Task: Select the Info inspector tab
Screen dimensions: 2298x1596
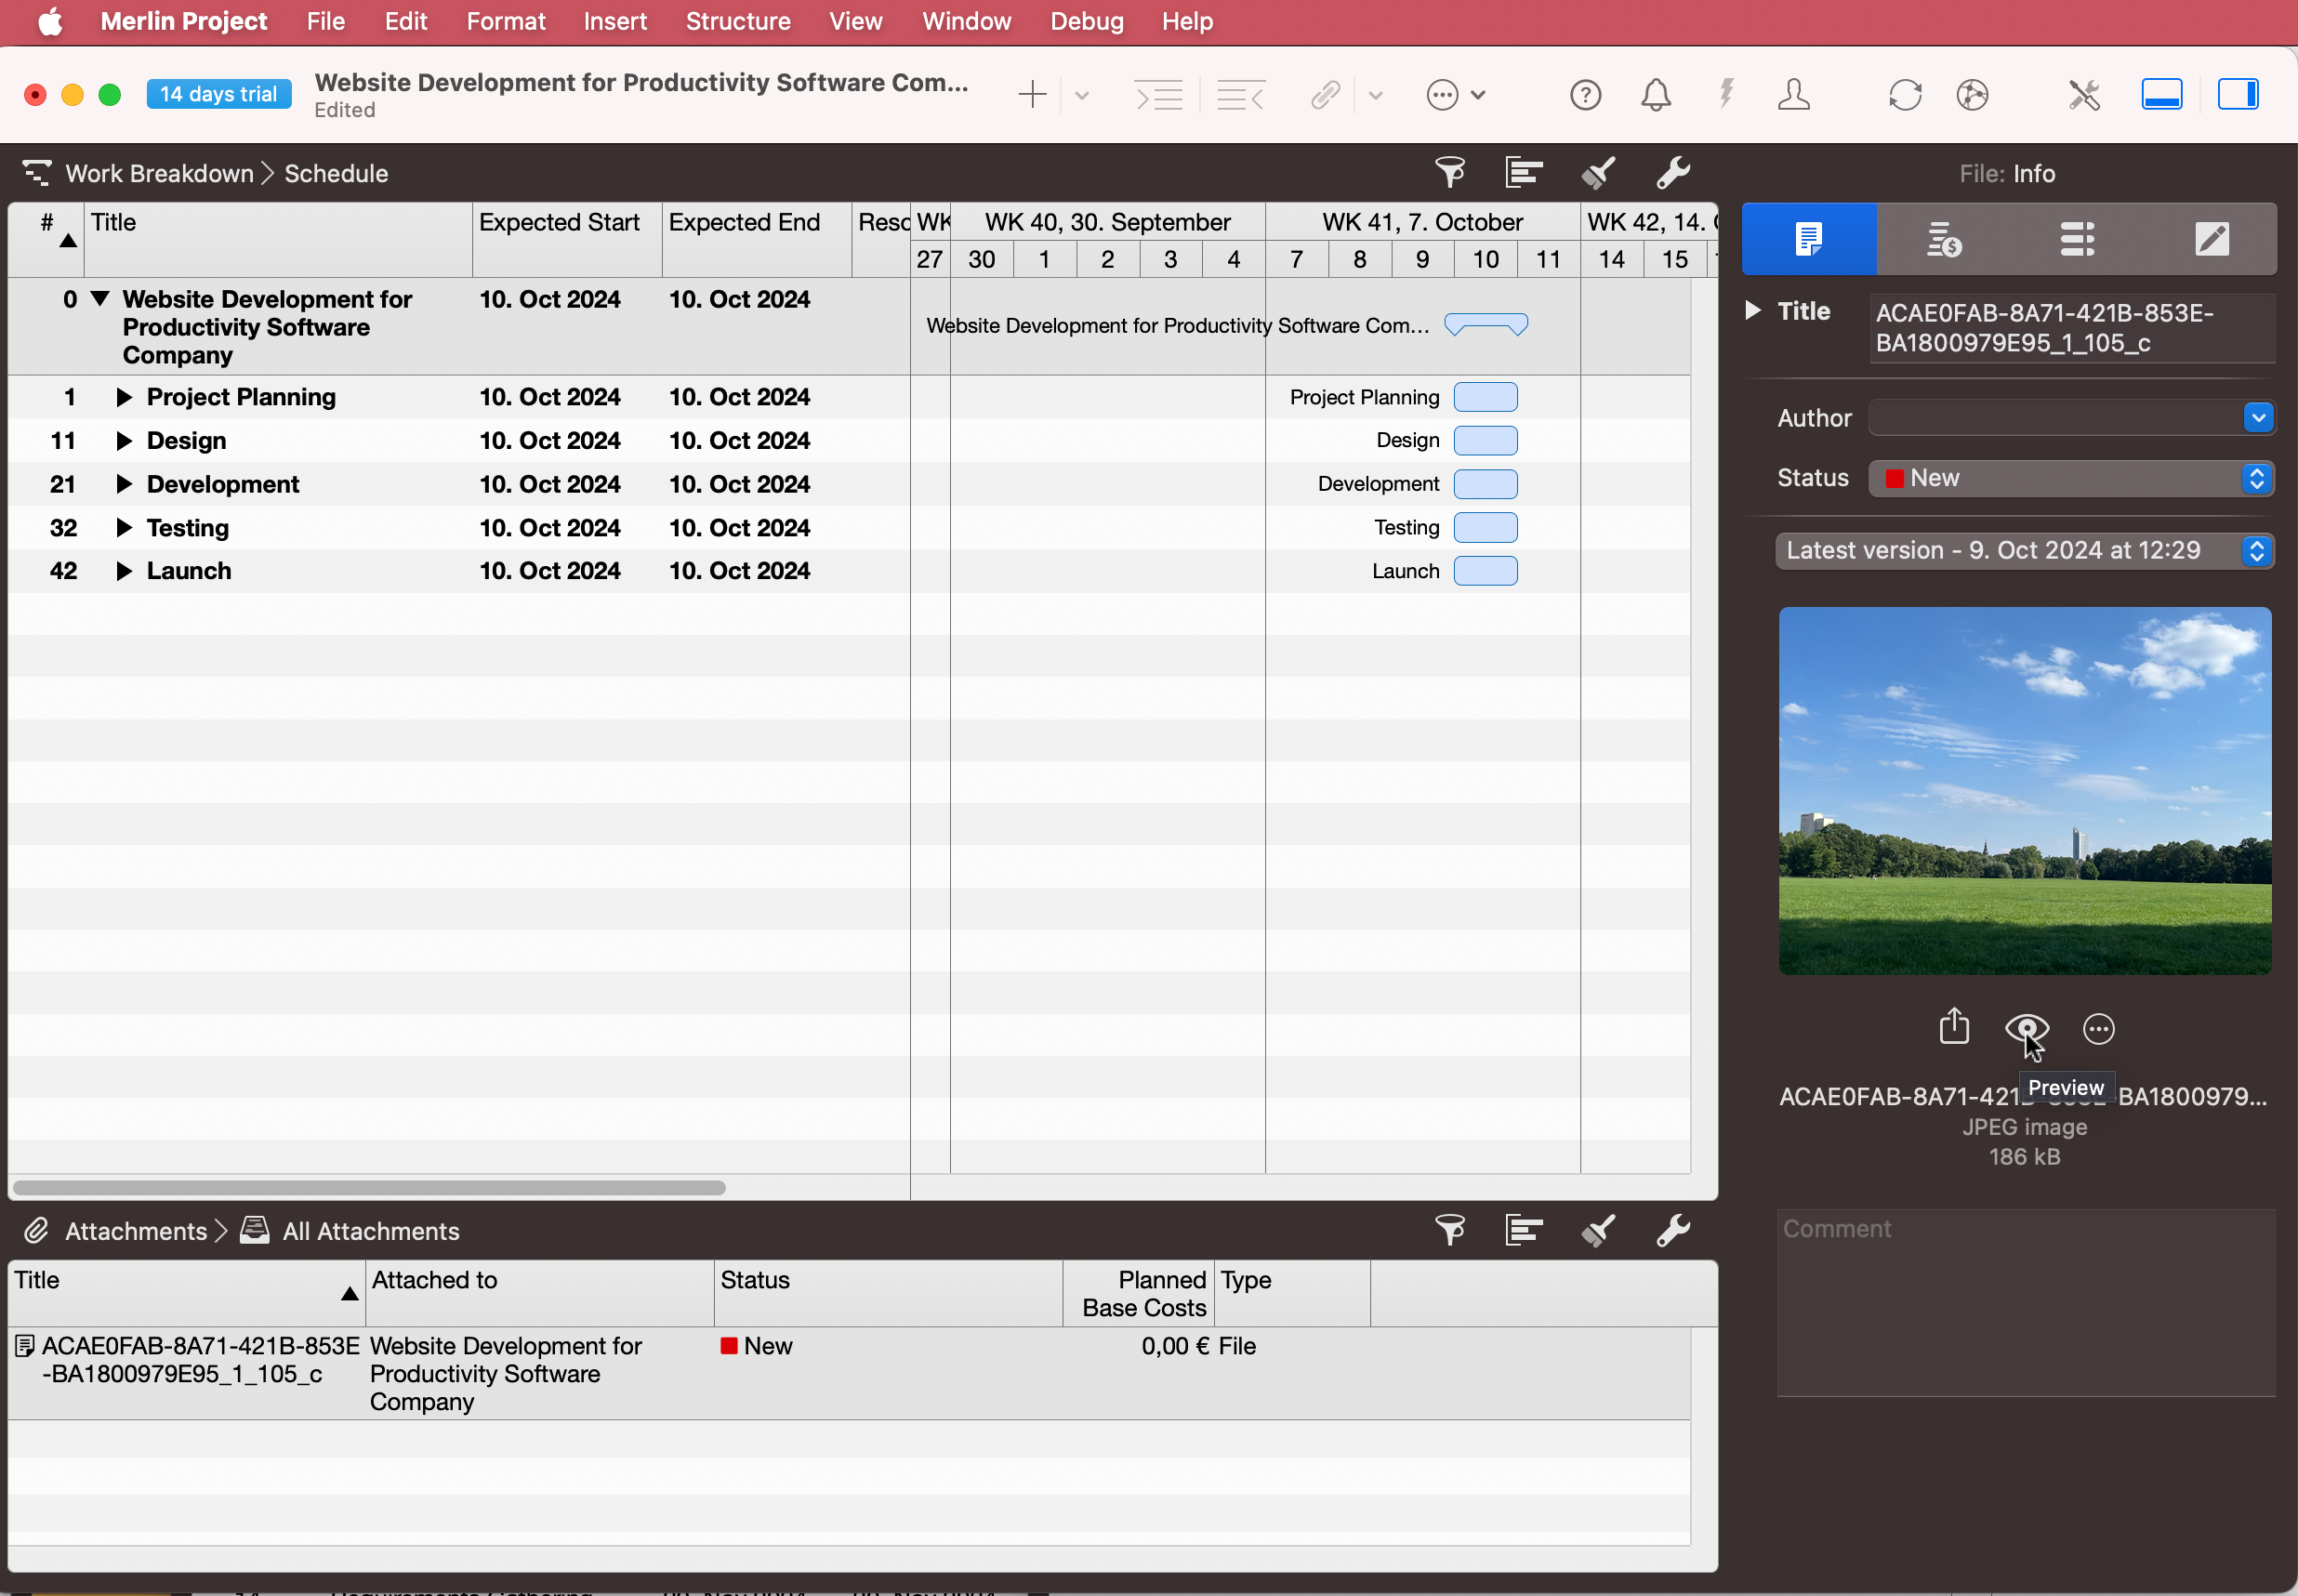Action: coord(1809,239)
